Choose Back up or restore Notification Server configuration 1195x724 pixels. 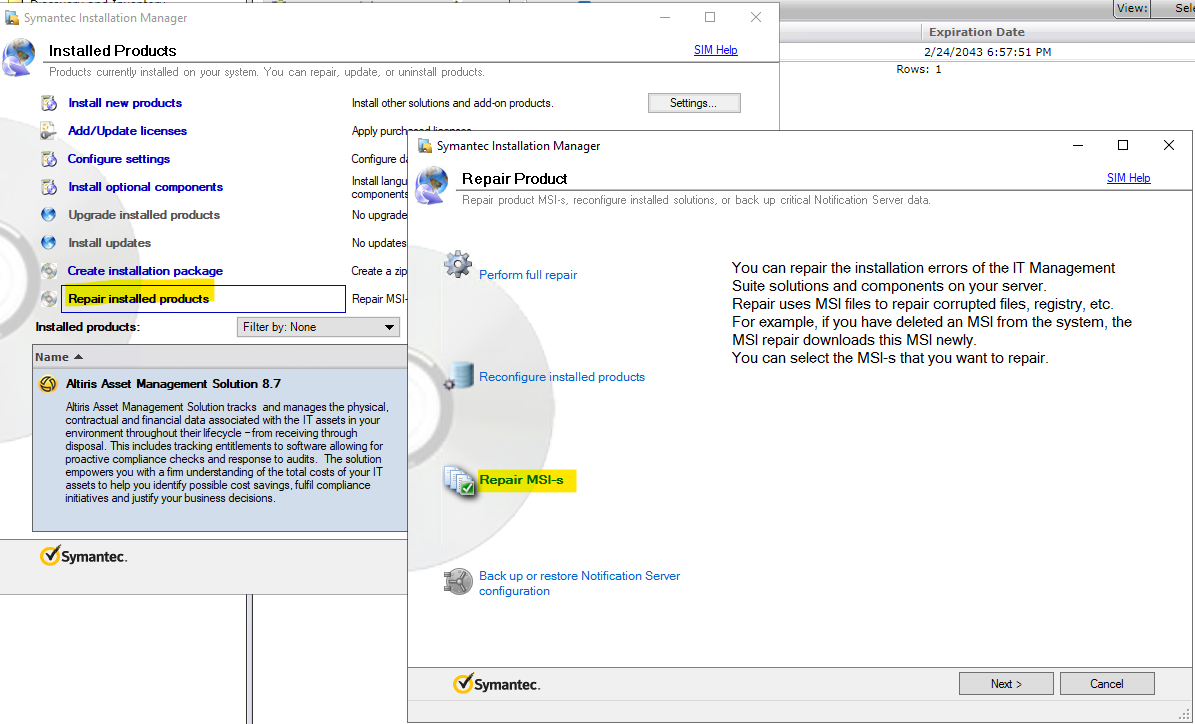coord(579,584)
